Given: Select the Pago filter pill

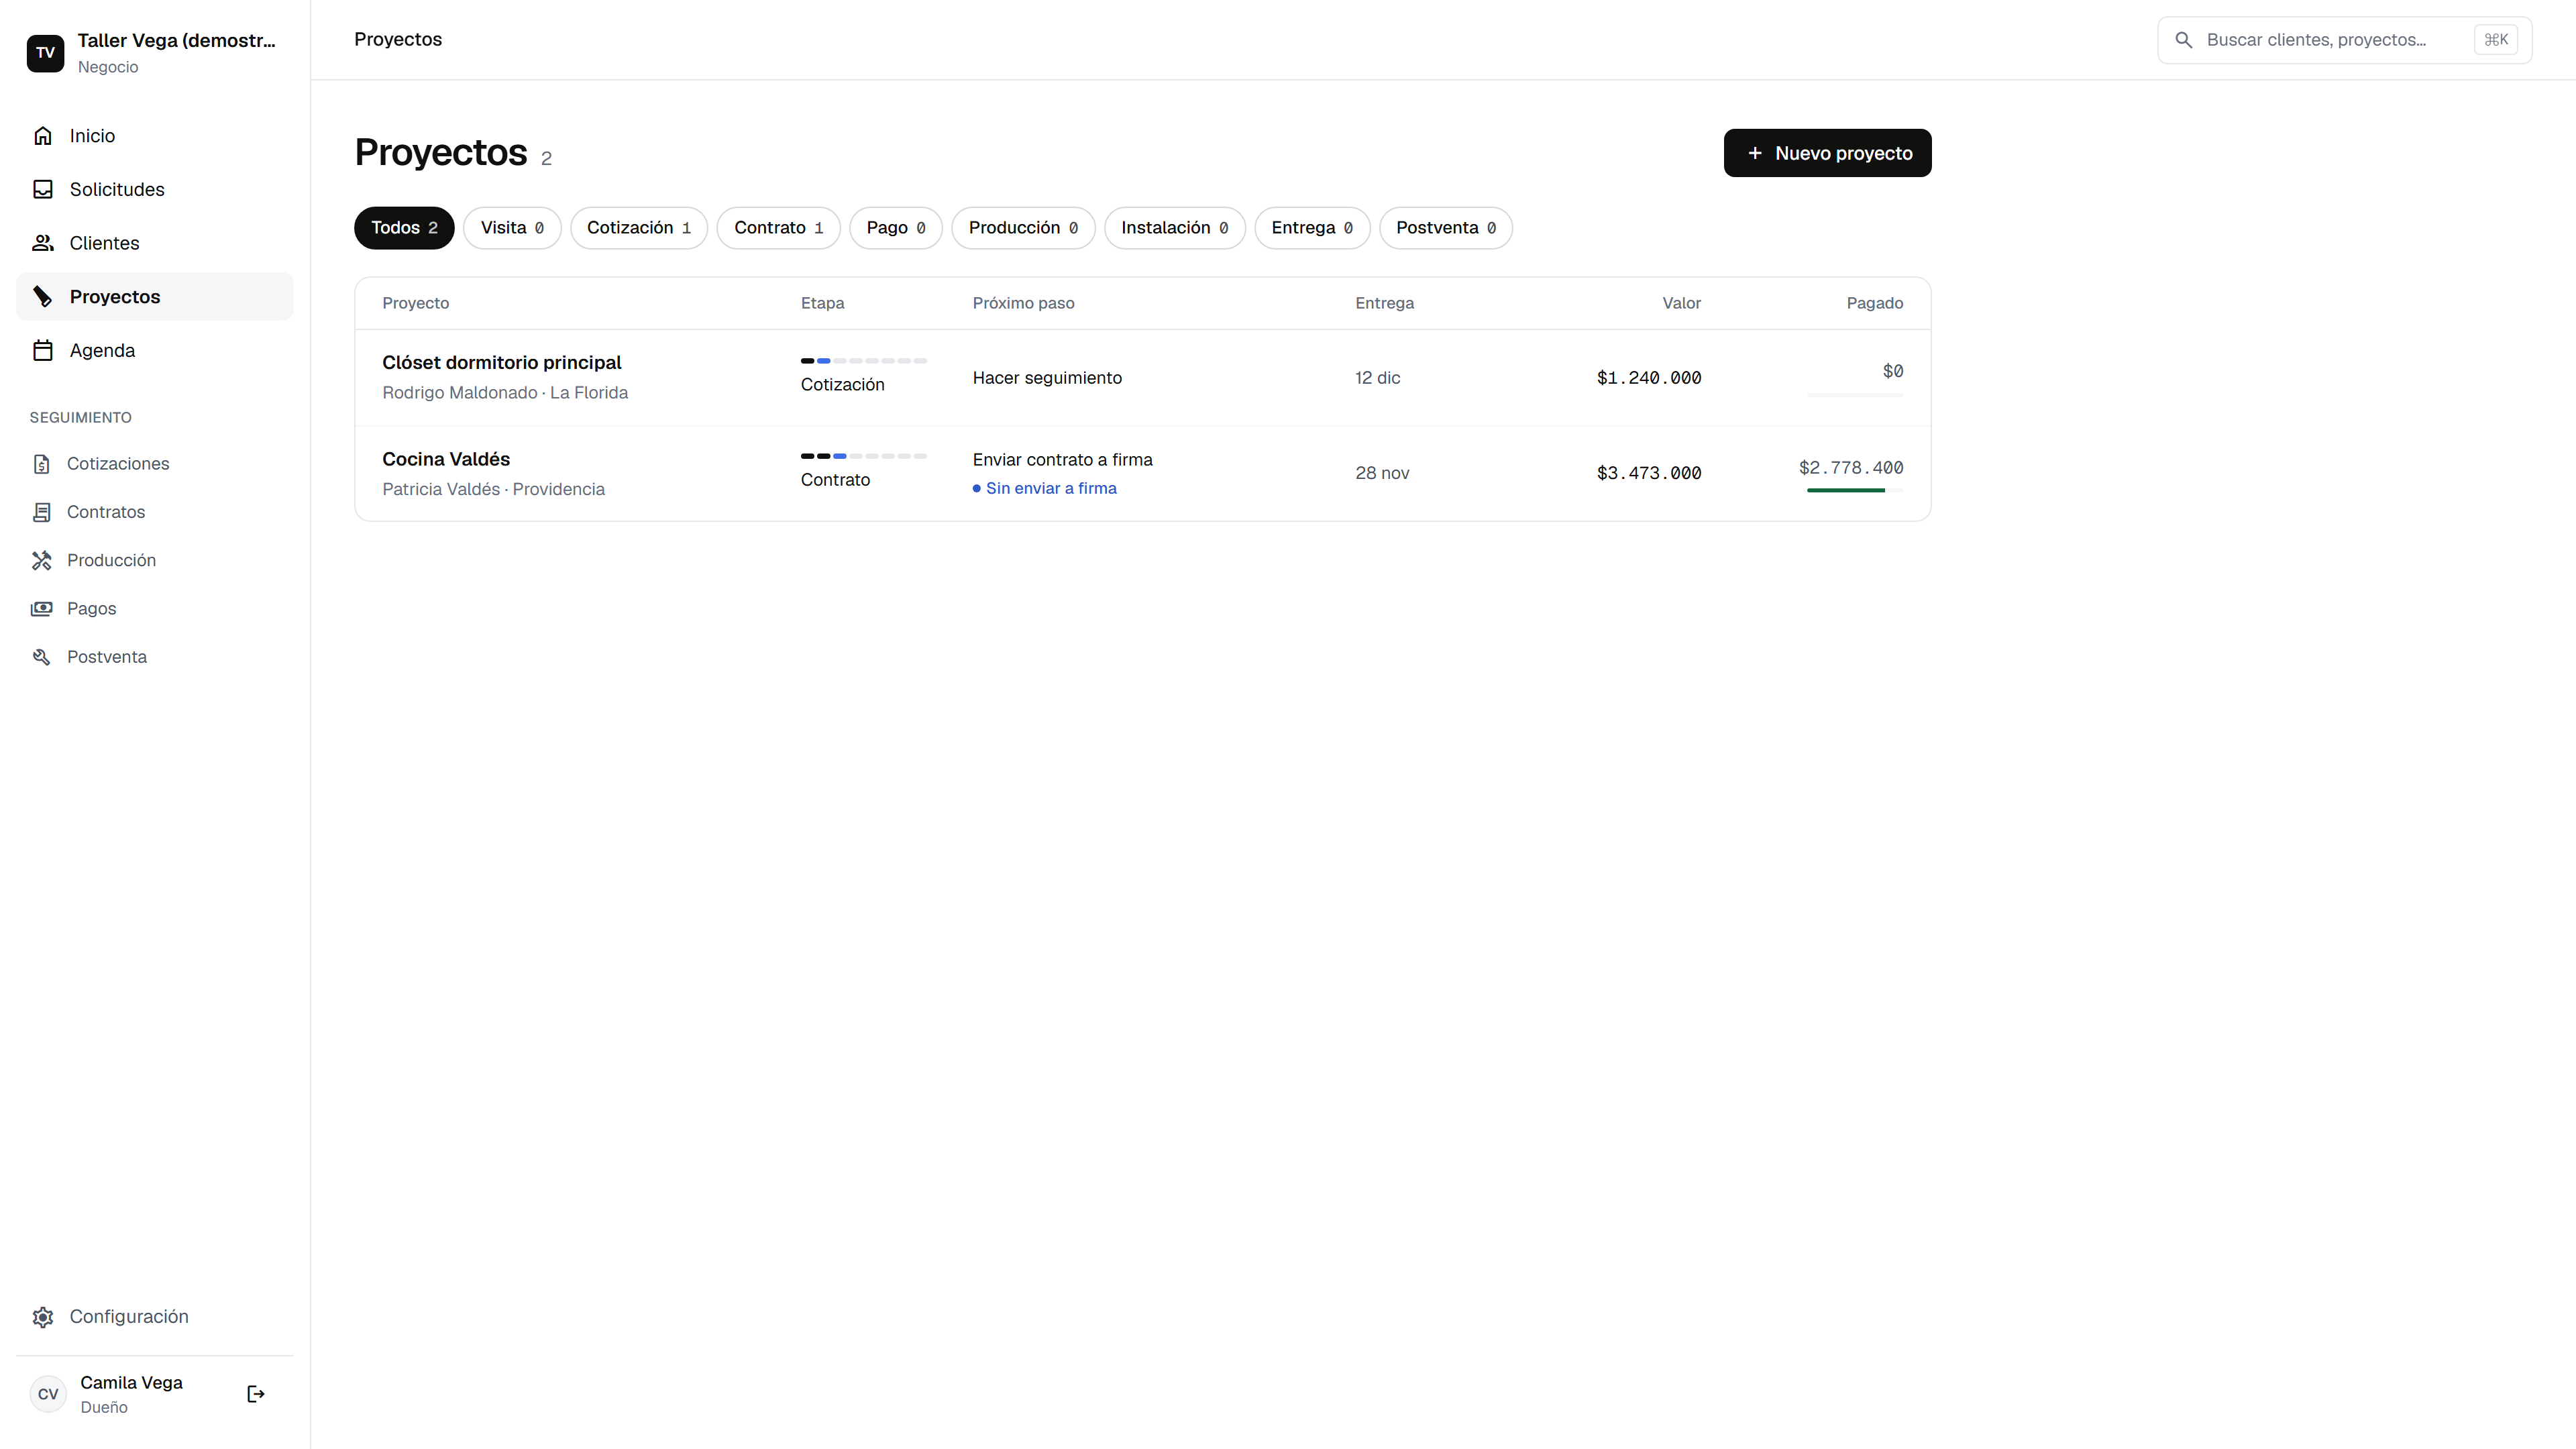Looking at the screenshot, I should pyautogui.click(x=896, y=228).
